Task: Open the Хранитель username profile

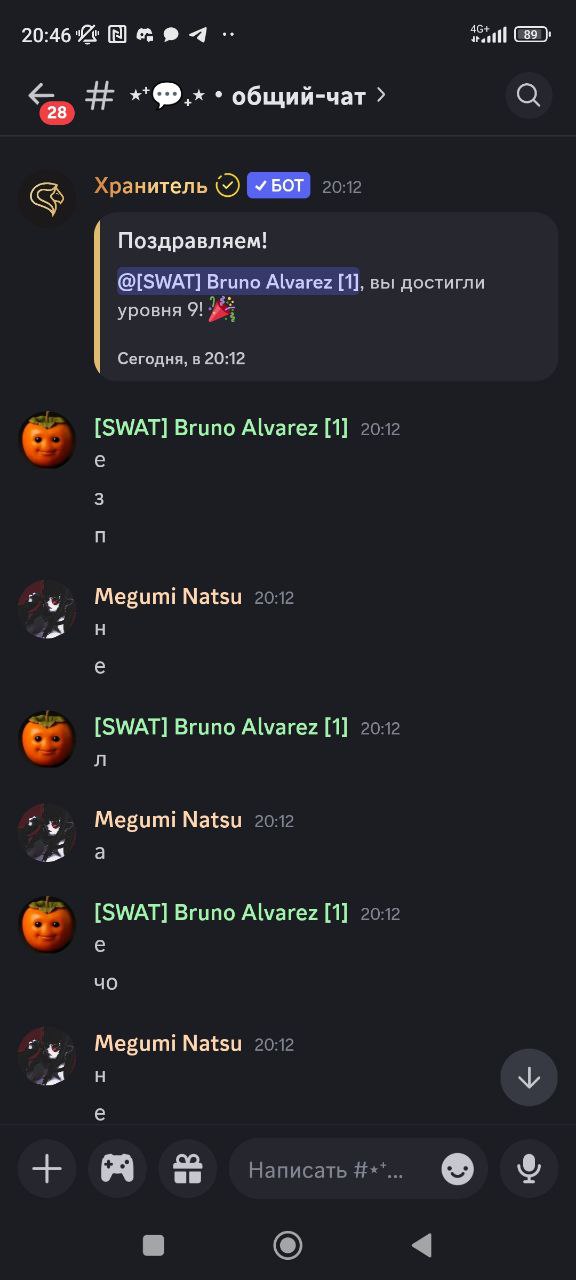Action: tap(151, 185)
